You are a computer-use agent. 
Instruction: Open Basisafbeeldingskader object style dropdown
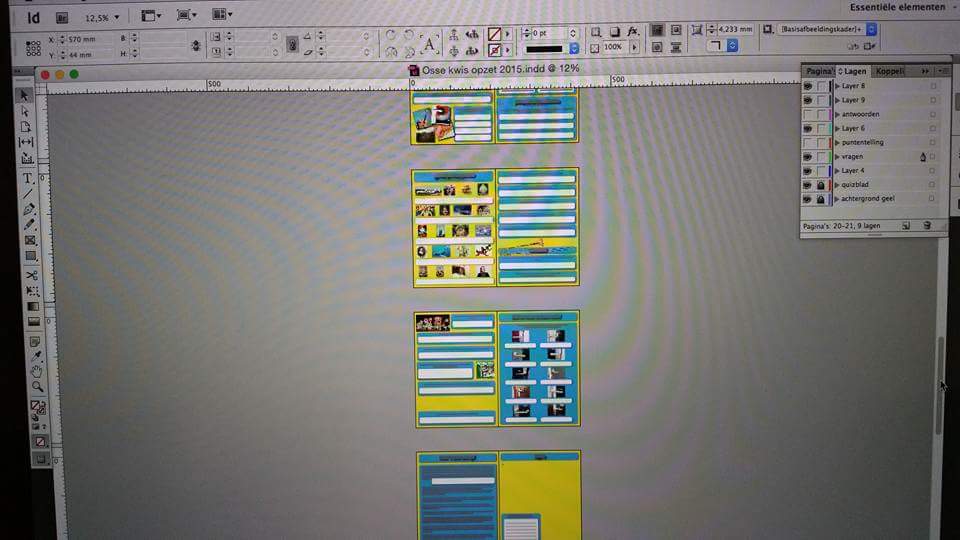(871, 29)
